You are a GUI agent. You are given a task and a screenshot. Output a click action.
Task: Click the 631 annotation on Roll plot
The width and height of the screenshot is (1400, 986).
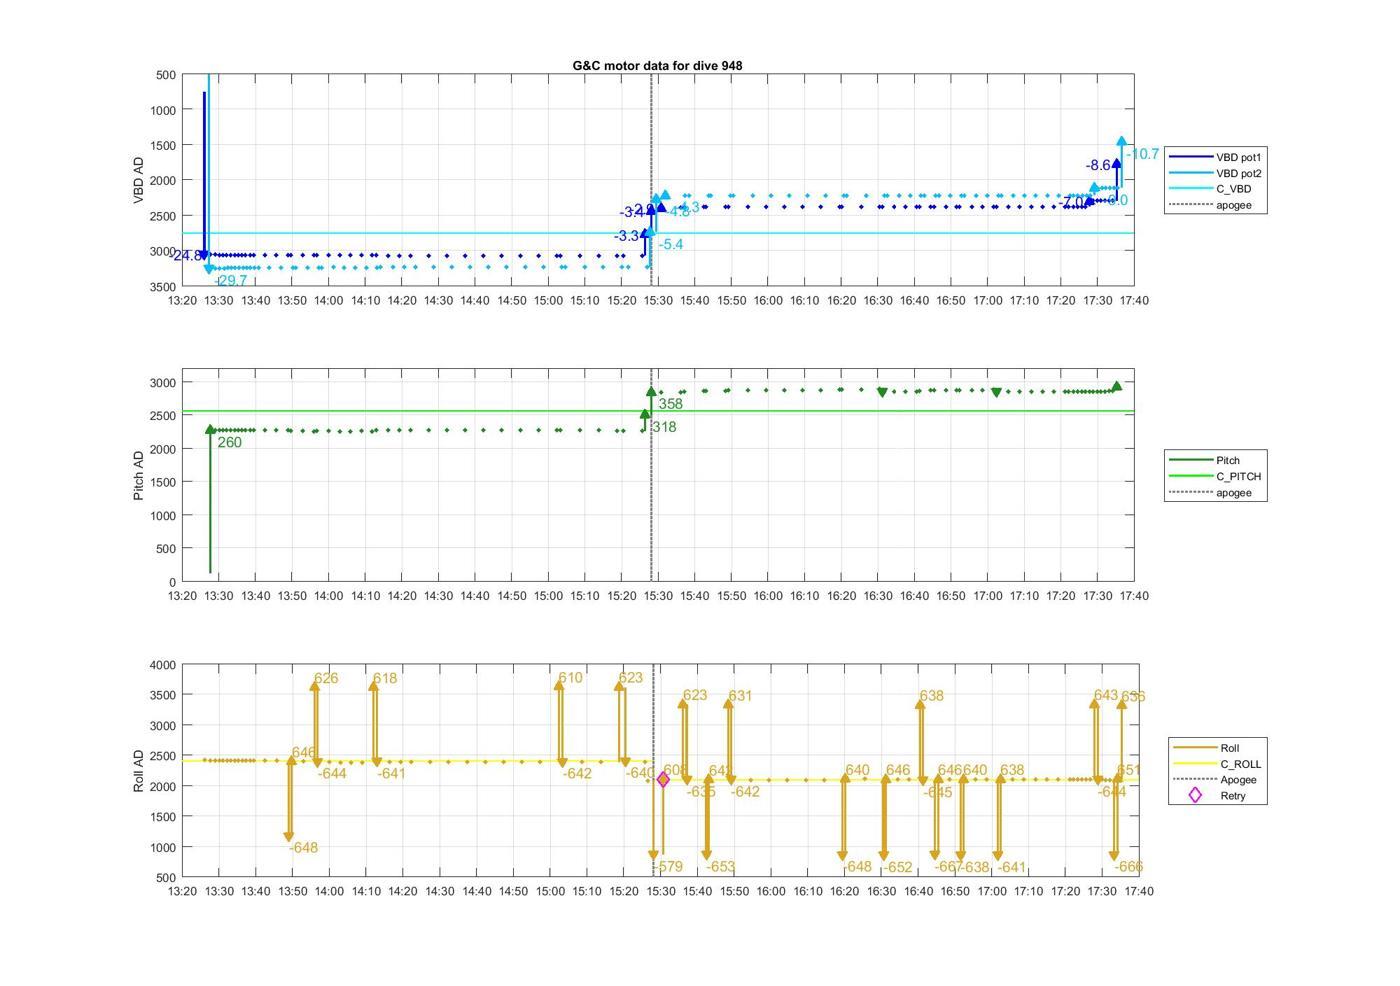tap(740, 696)
